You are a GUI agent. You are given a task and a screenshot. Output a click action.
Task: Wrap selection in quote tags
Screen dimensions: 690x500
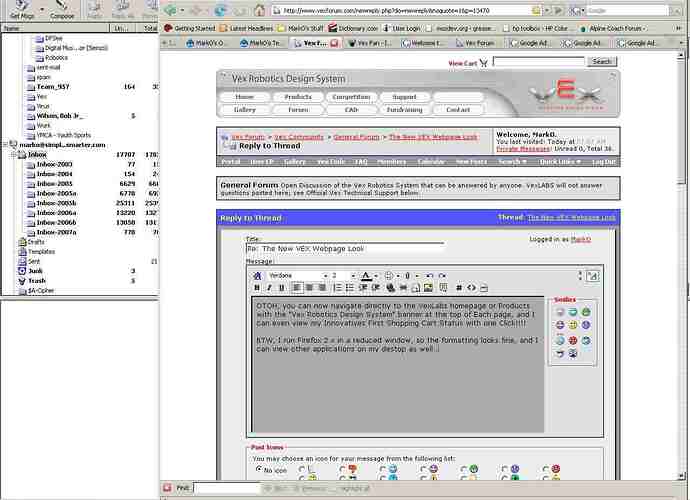[x=443, y=288]
